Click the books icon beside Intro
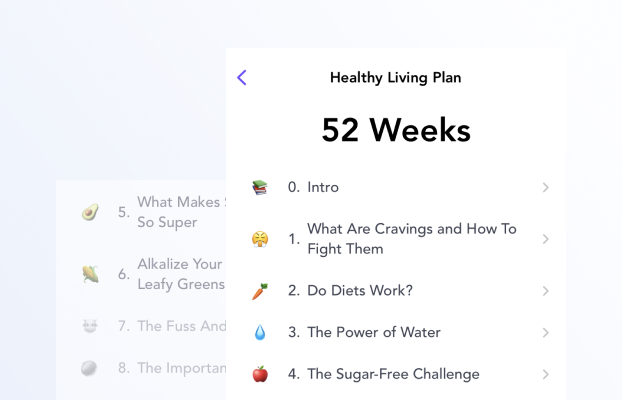The width and height of the screenshot is (622, 400). point(260,187)
